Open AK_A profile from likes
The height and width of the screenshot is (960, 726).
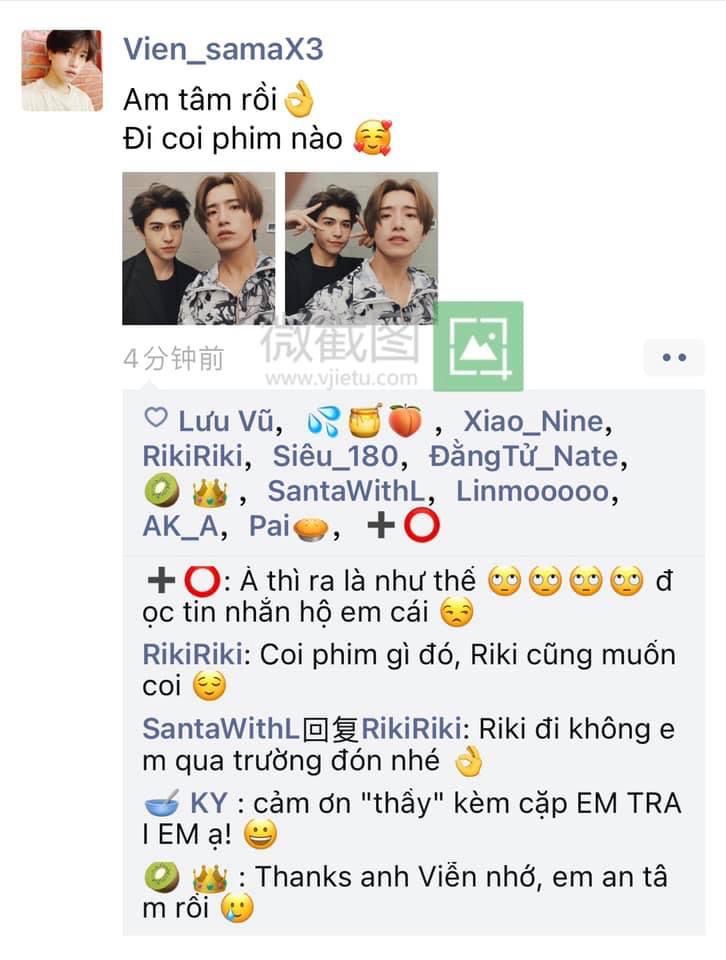pyautogui.click(x=181, y=526)
